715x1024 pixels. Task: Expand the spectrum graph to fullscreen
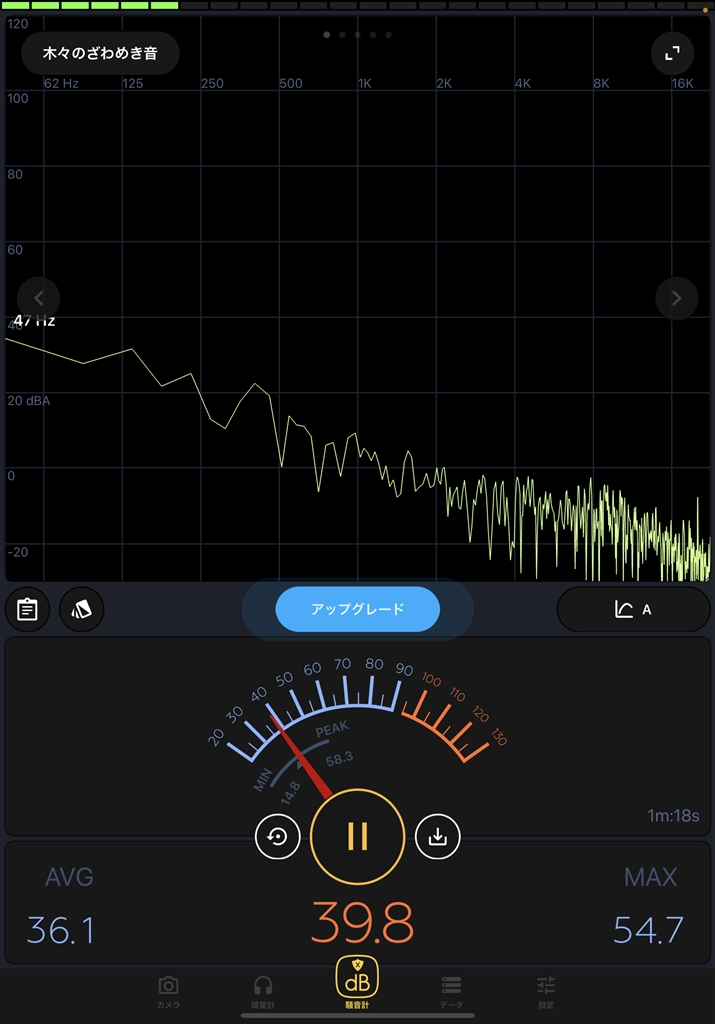[x=672, y=53]
